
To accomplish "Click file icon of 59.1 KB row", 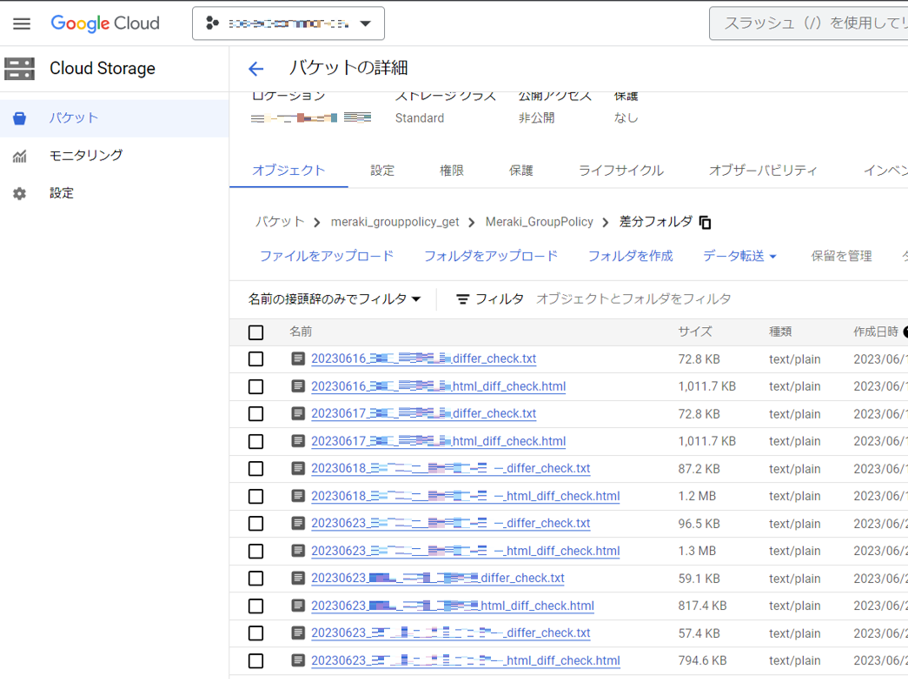I will click(x=298, y=578).
